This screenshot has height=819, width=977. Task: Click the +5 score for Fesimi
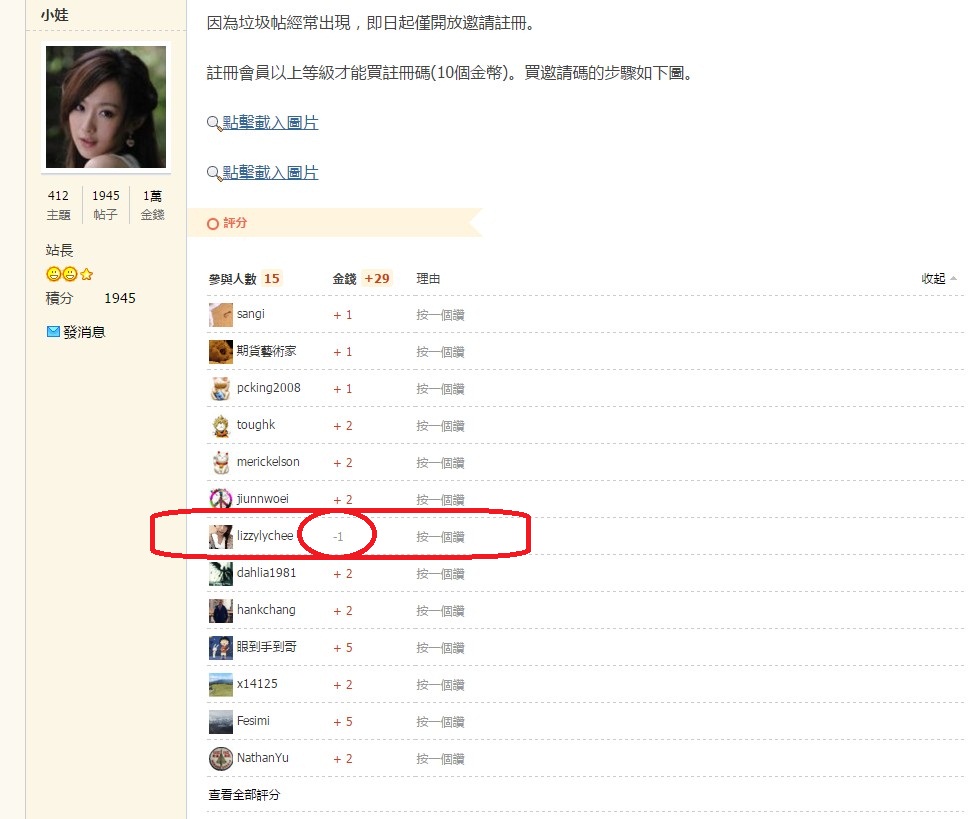click(343, 722)
